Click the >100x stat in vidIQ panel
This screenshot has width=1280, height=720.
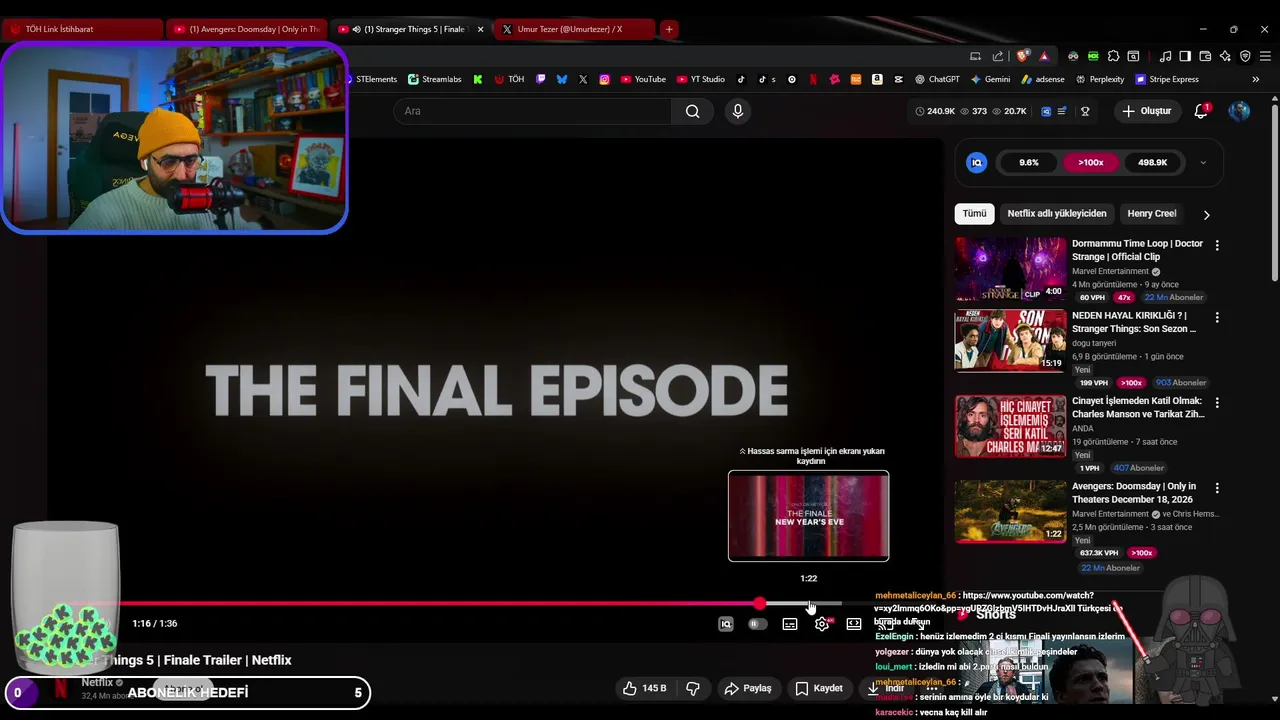pos(1091,162)
